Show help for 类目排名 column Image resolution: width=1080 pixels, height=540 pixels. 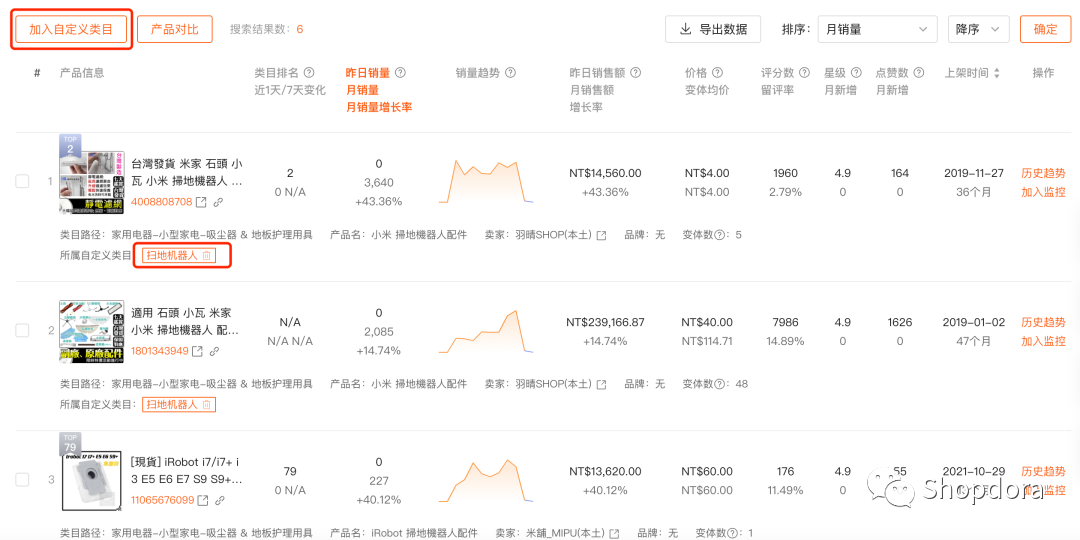[x=309, y=72]
